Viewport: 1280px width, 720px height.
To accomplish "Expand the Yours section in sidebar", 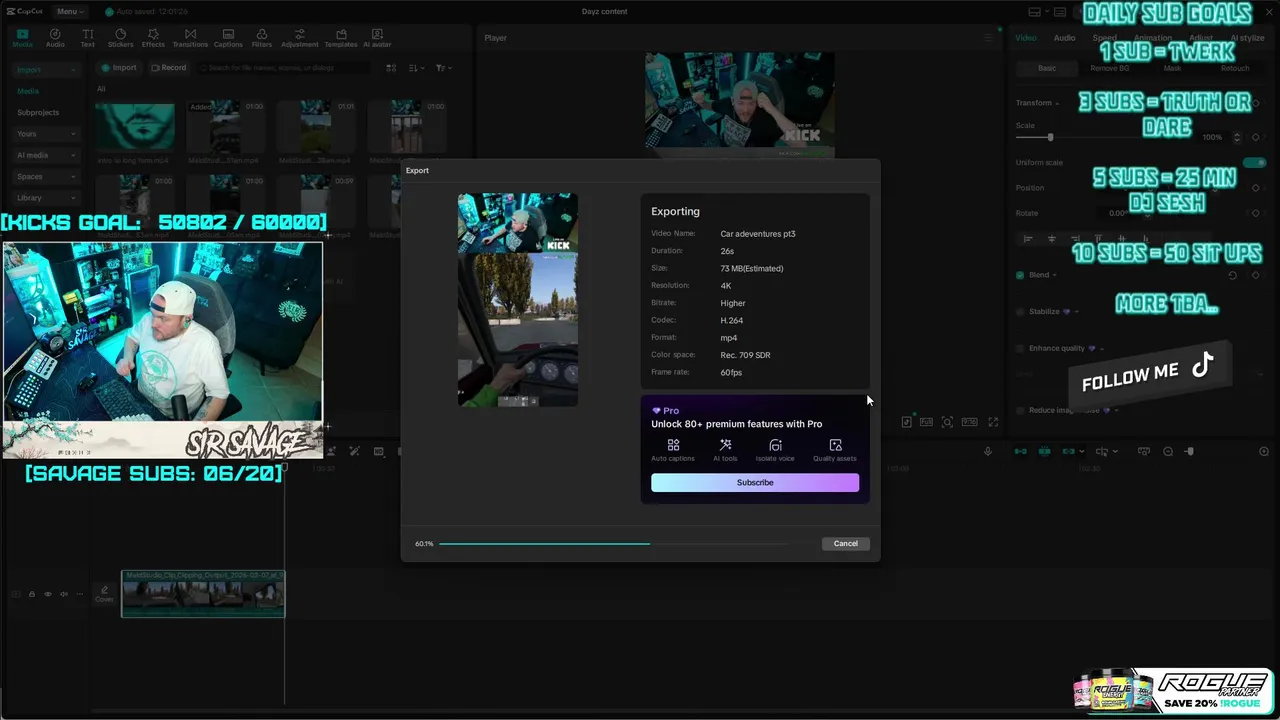I will [x=45, y=134].
